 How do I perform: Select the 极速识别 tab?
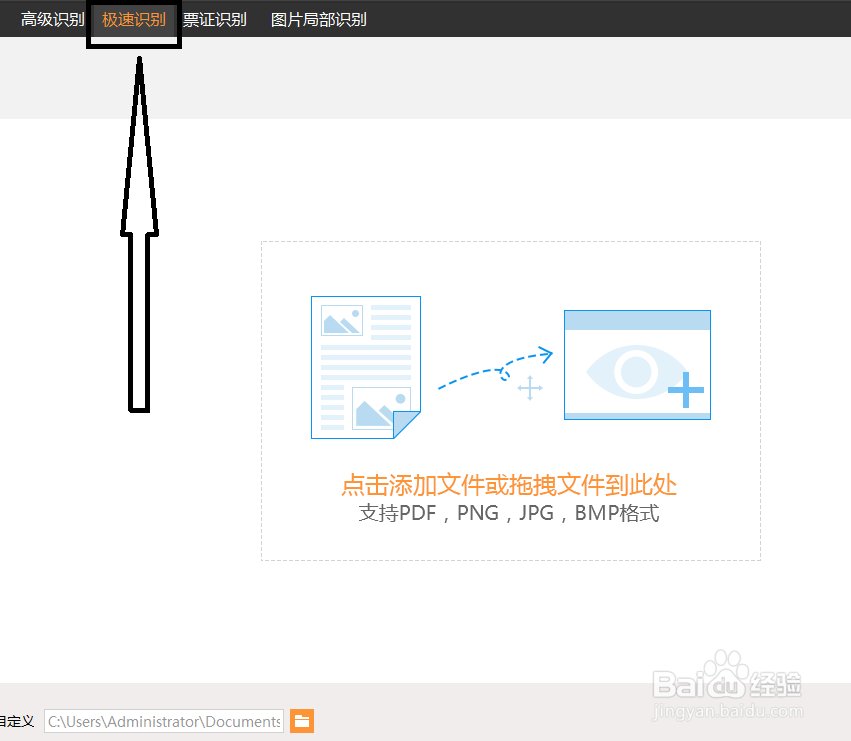[x=133, y=18]
